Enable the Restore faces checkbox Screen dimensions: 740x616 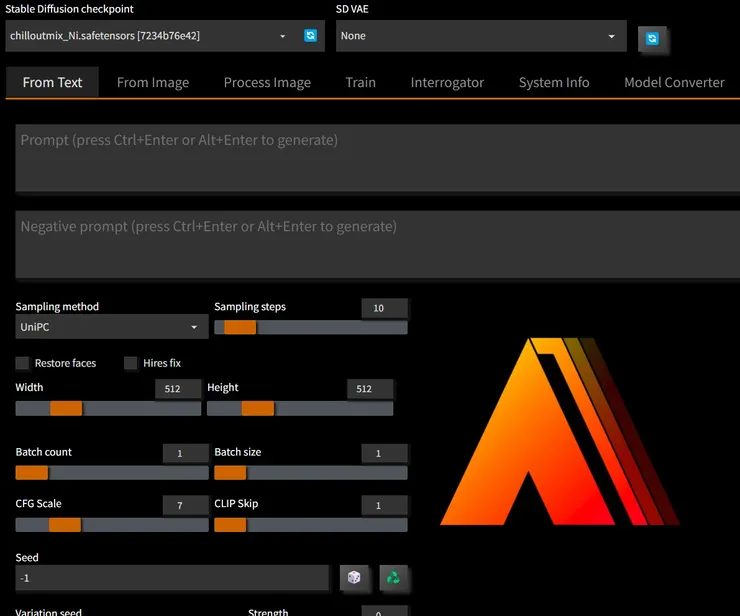tap(22, 363)
